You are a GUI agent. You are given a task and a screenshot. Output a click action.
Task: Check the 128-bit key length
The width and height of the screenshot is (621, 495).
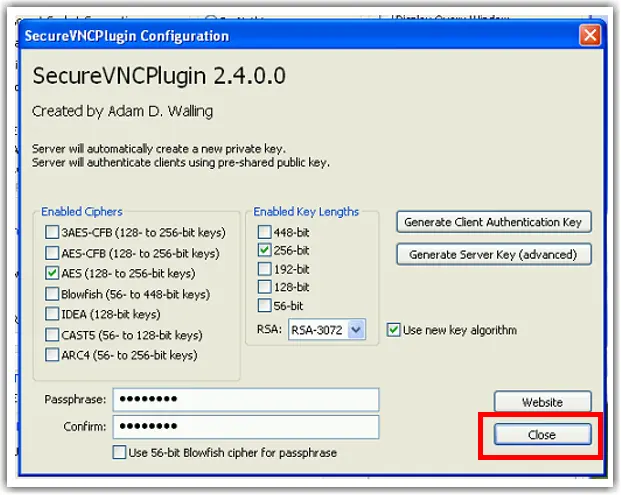264,287
